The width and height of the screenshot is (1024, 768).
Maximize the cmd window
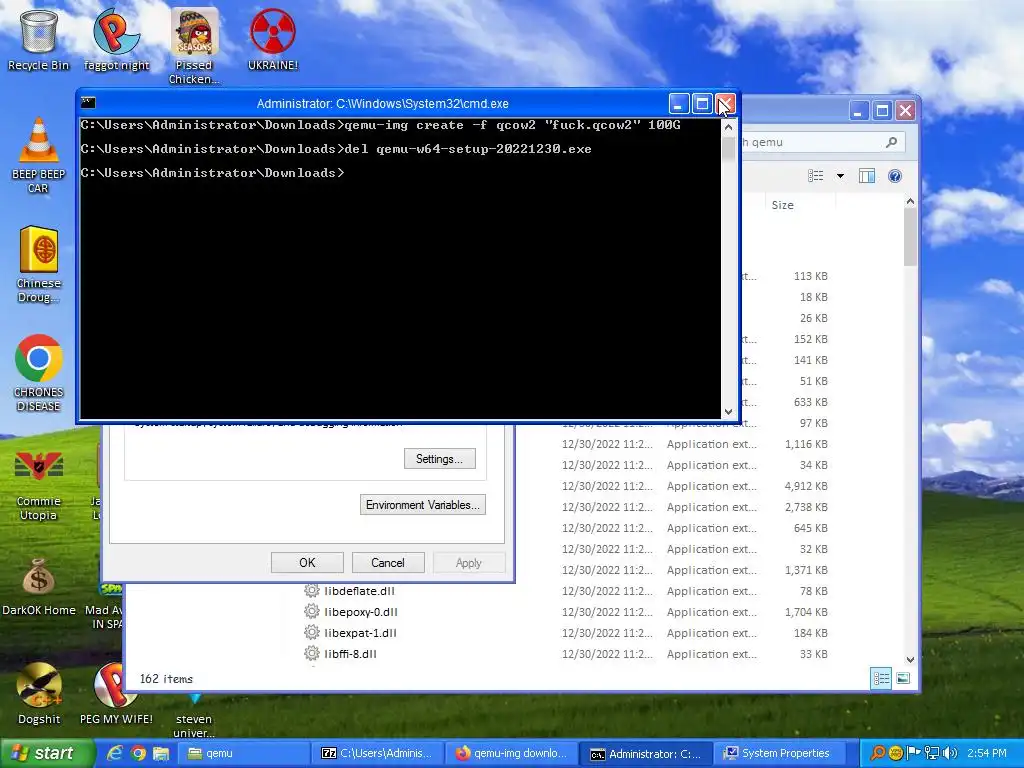702,104
